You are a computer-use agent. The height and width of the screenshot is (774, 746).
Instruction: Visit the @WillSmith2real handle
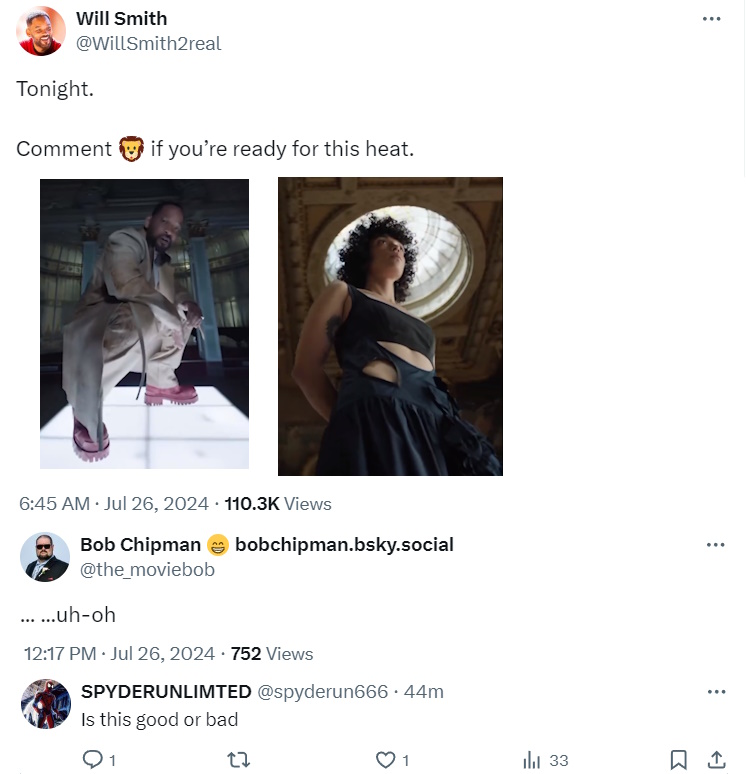[149, 44]
